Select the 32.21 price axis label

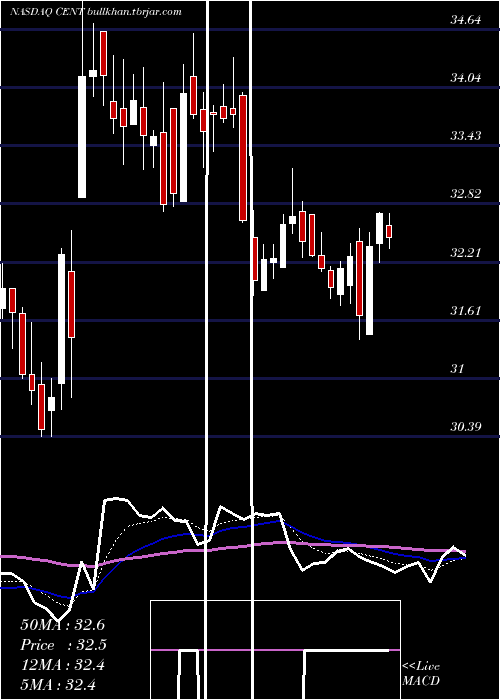[x=465, y=253]
